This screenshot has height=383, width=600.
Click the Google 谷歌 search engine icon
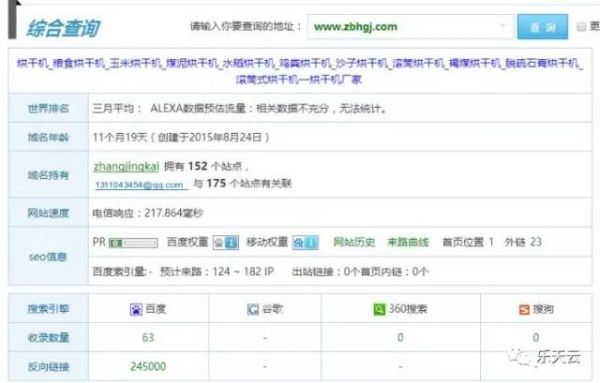(253, 309)
